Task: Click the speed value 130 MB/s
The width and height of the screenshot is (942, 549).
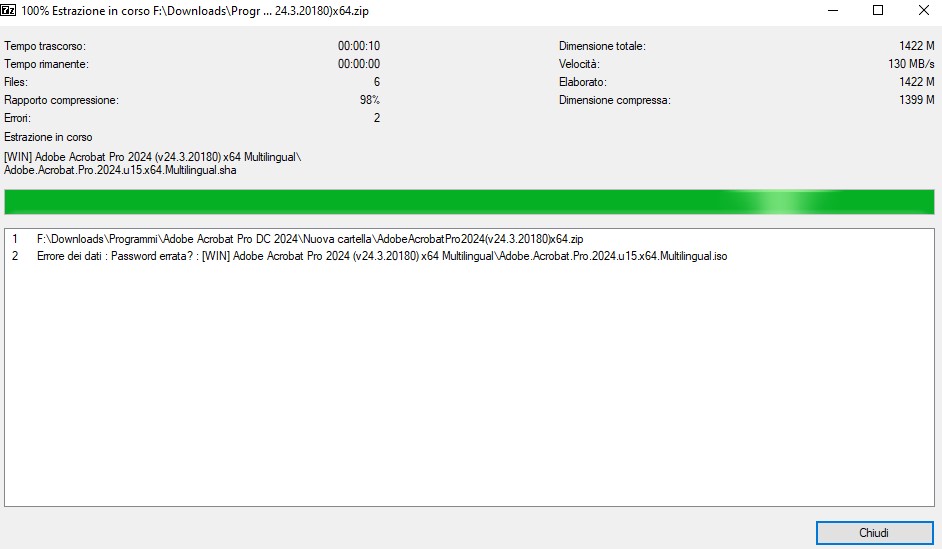Action: pos(911,64)
